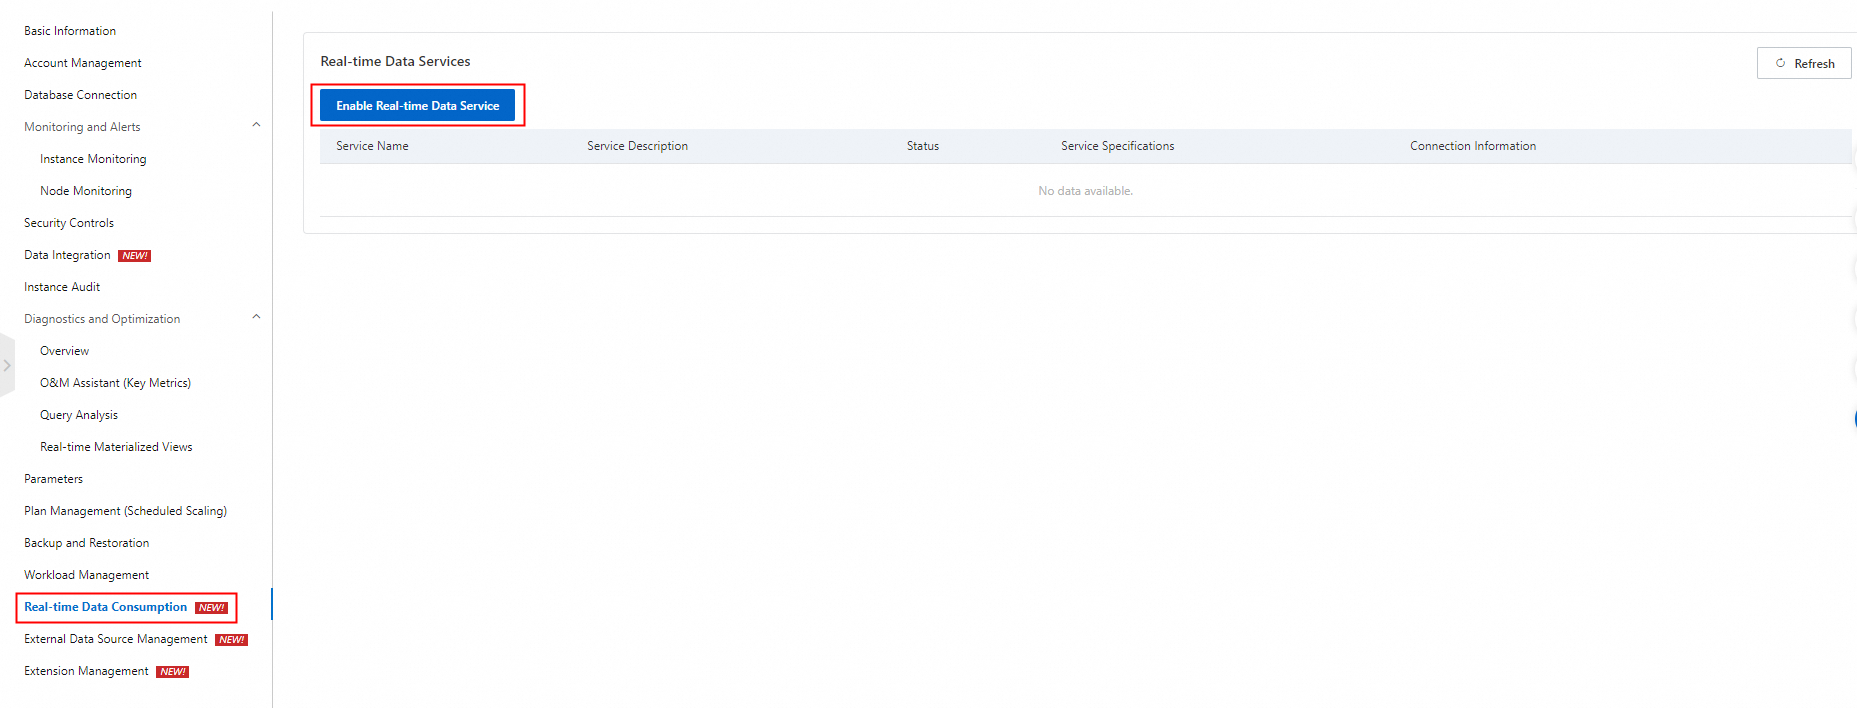Select Real-time Data Consumption
1857x708 pixels.
[105, 607]
